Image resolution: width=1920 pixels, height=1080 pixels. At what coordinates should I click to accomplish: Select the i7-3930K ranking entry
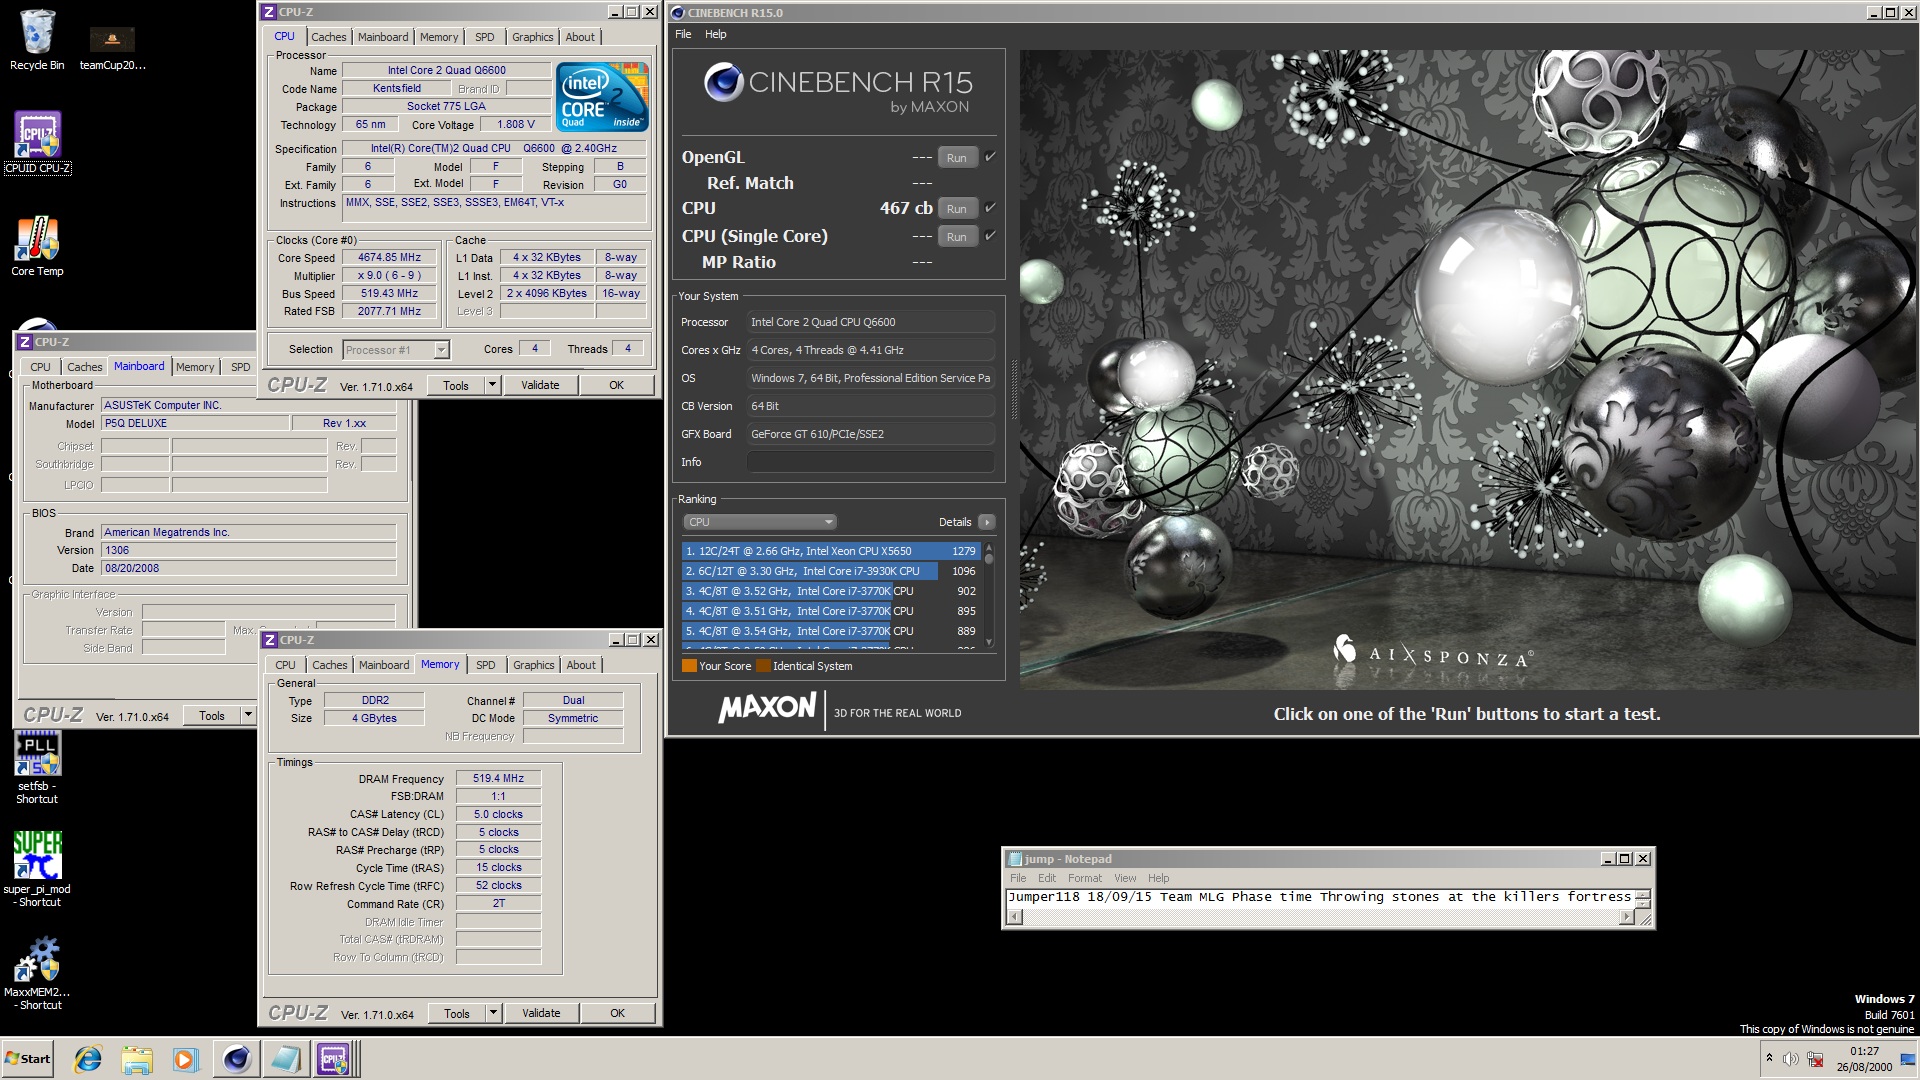[x=831, y=571]
